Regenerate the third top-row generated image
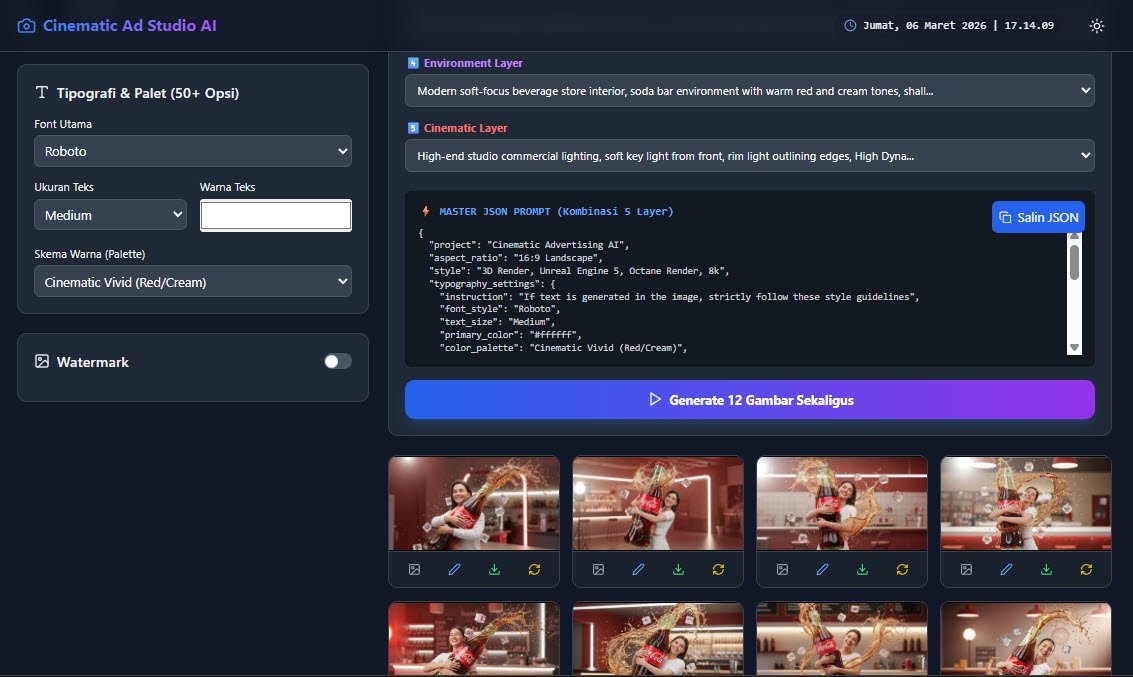 [902, 569]
